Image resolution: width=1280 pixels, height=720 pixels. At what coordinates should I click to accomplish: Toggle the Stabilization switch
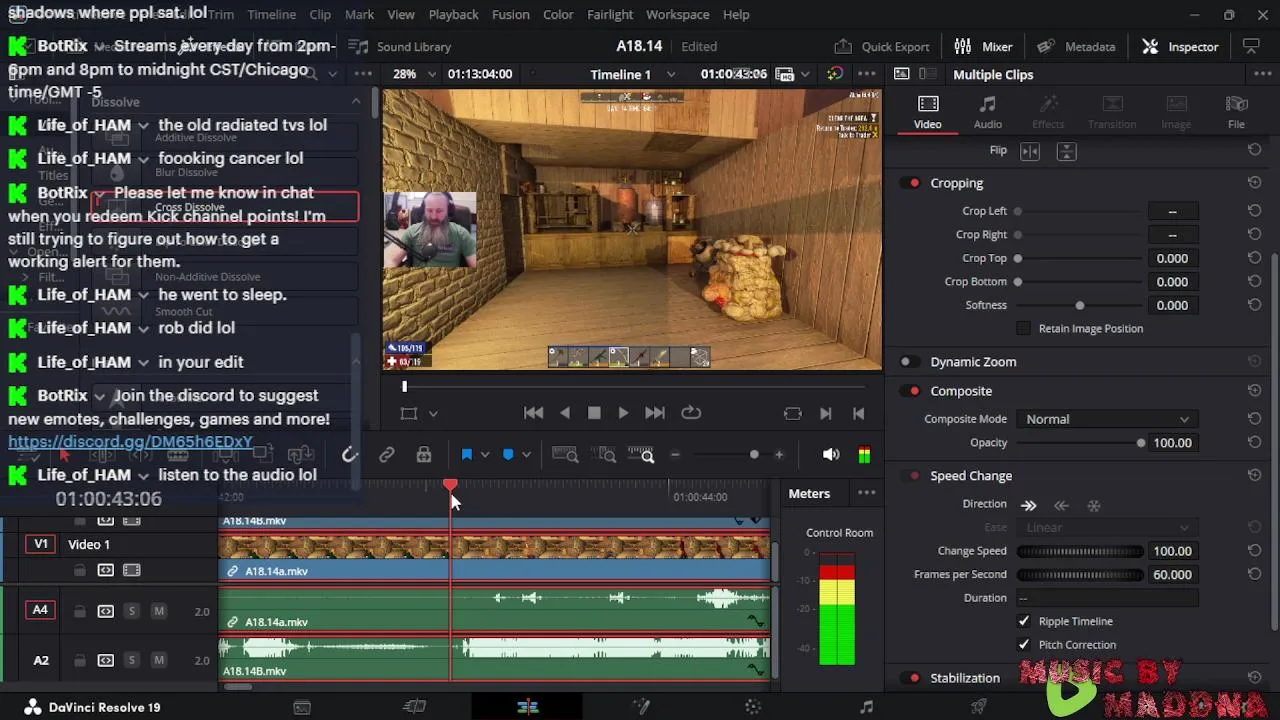tap(911, 678)
